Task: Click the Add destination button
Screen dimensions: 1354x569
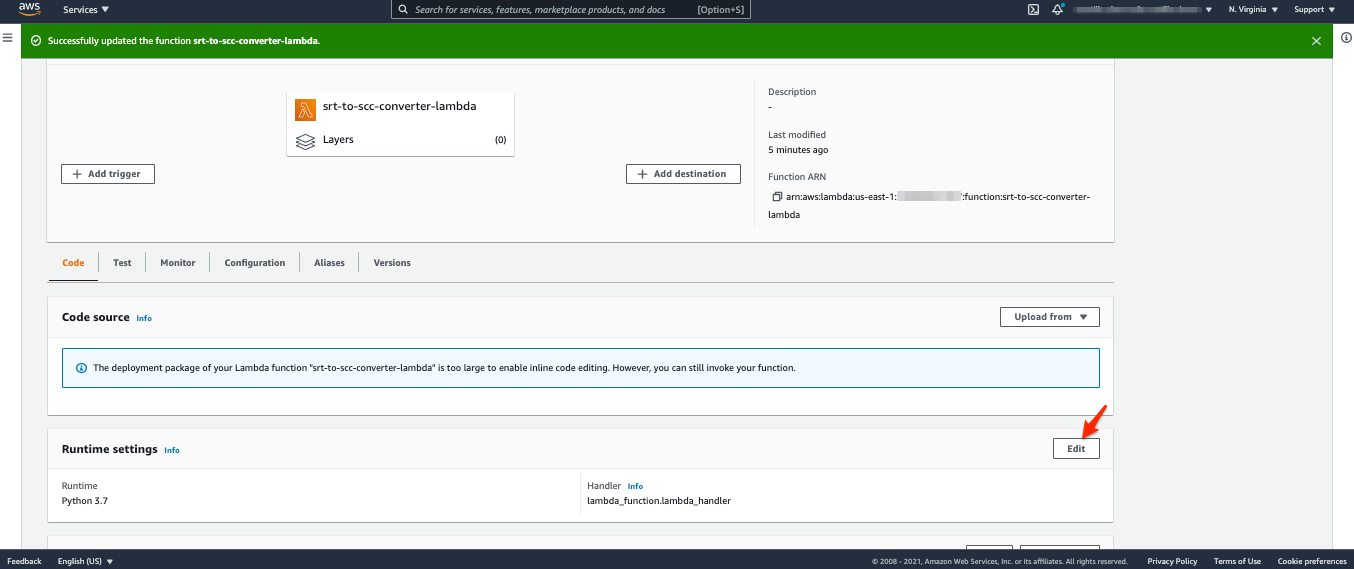Action: coord(683,174)
